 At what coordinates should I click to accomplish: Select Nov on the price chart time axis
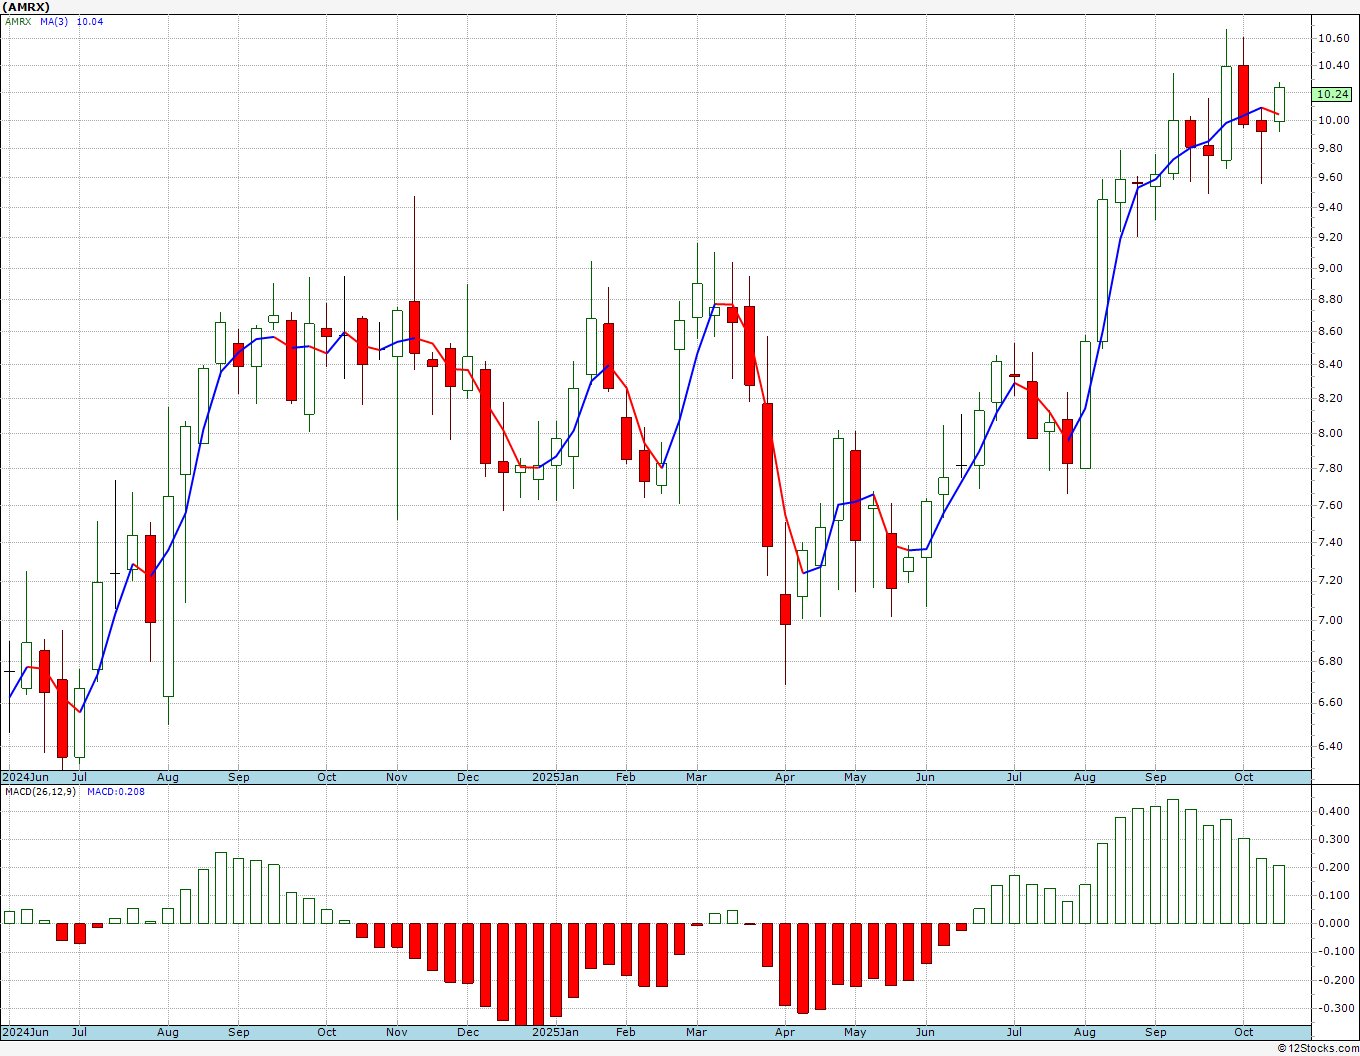[397, 777]
